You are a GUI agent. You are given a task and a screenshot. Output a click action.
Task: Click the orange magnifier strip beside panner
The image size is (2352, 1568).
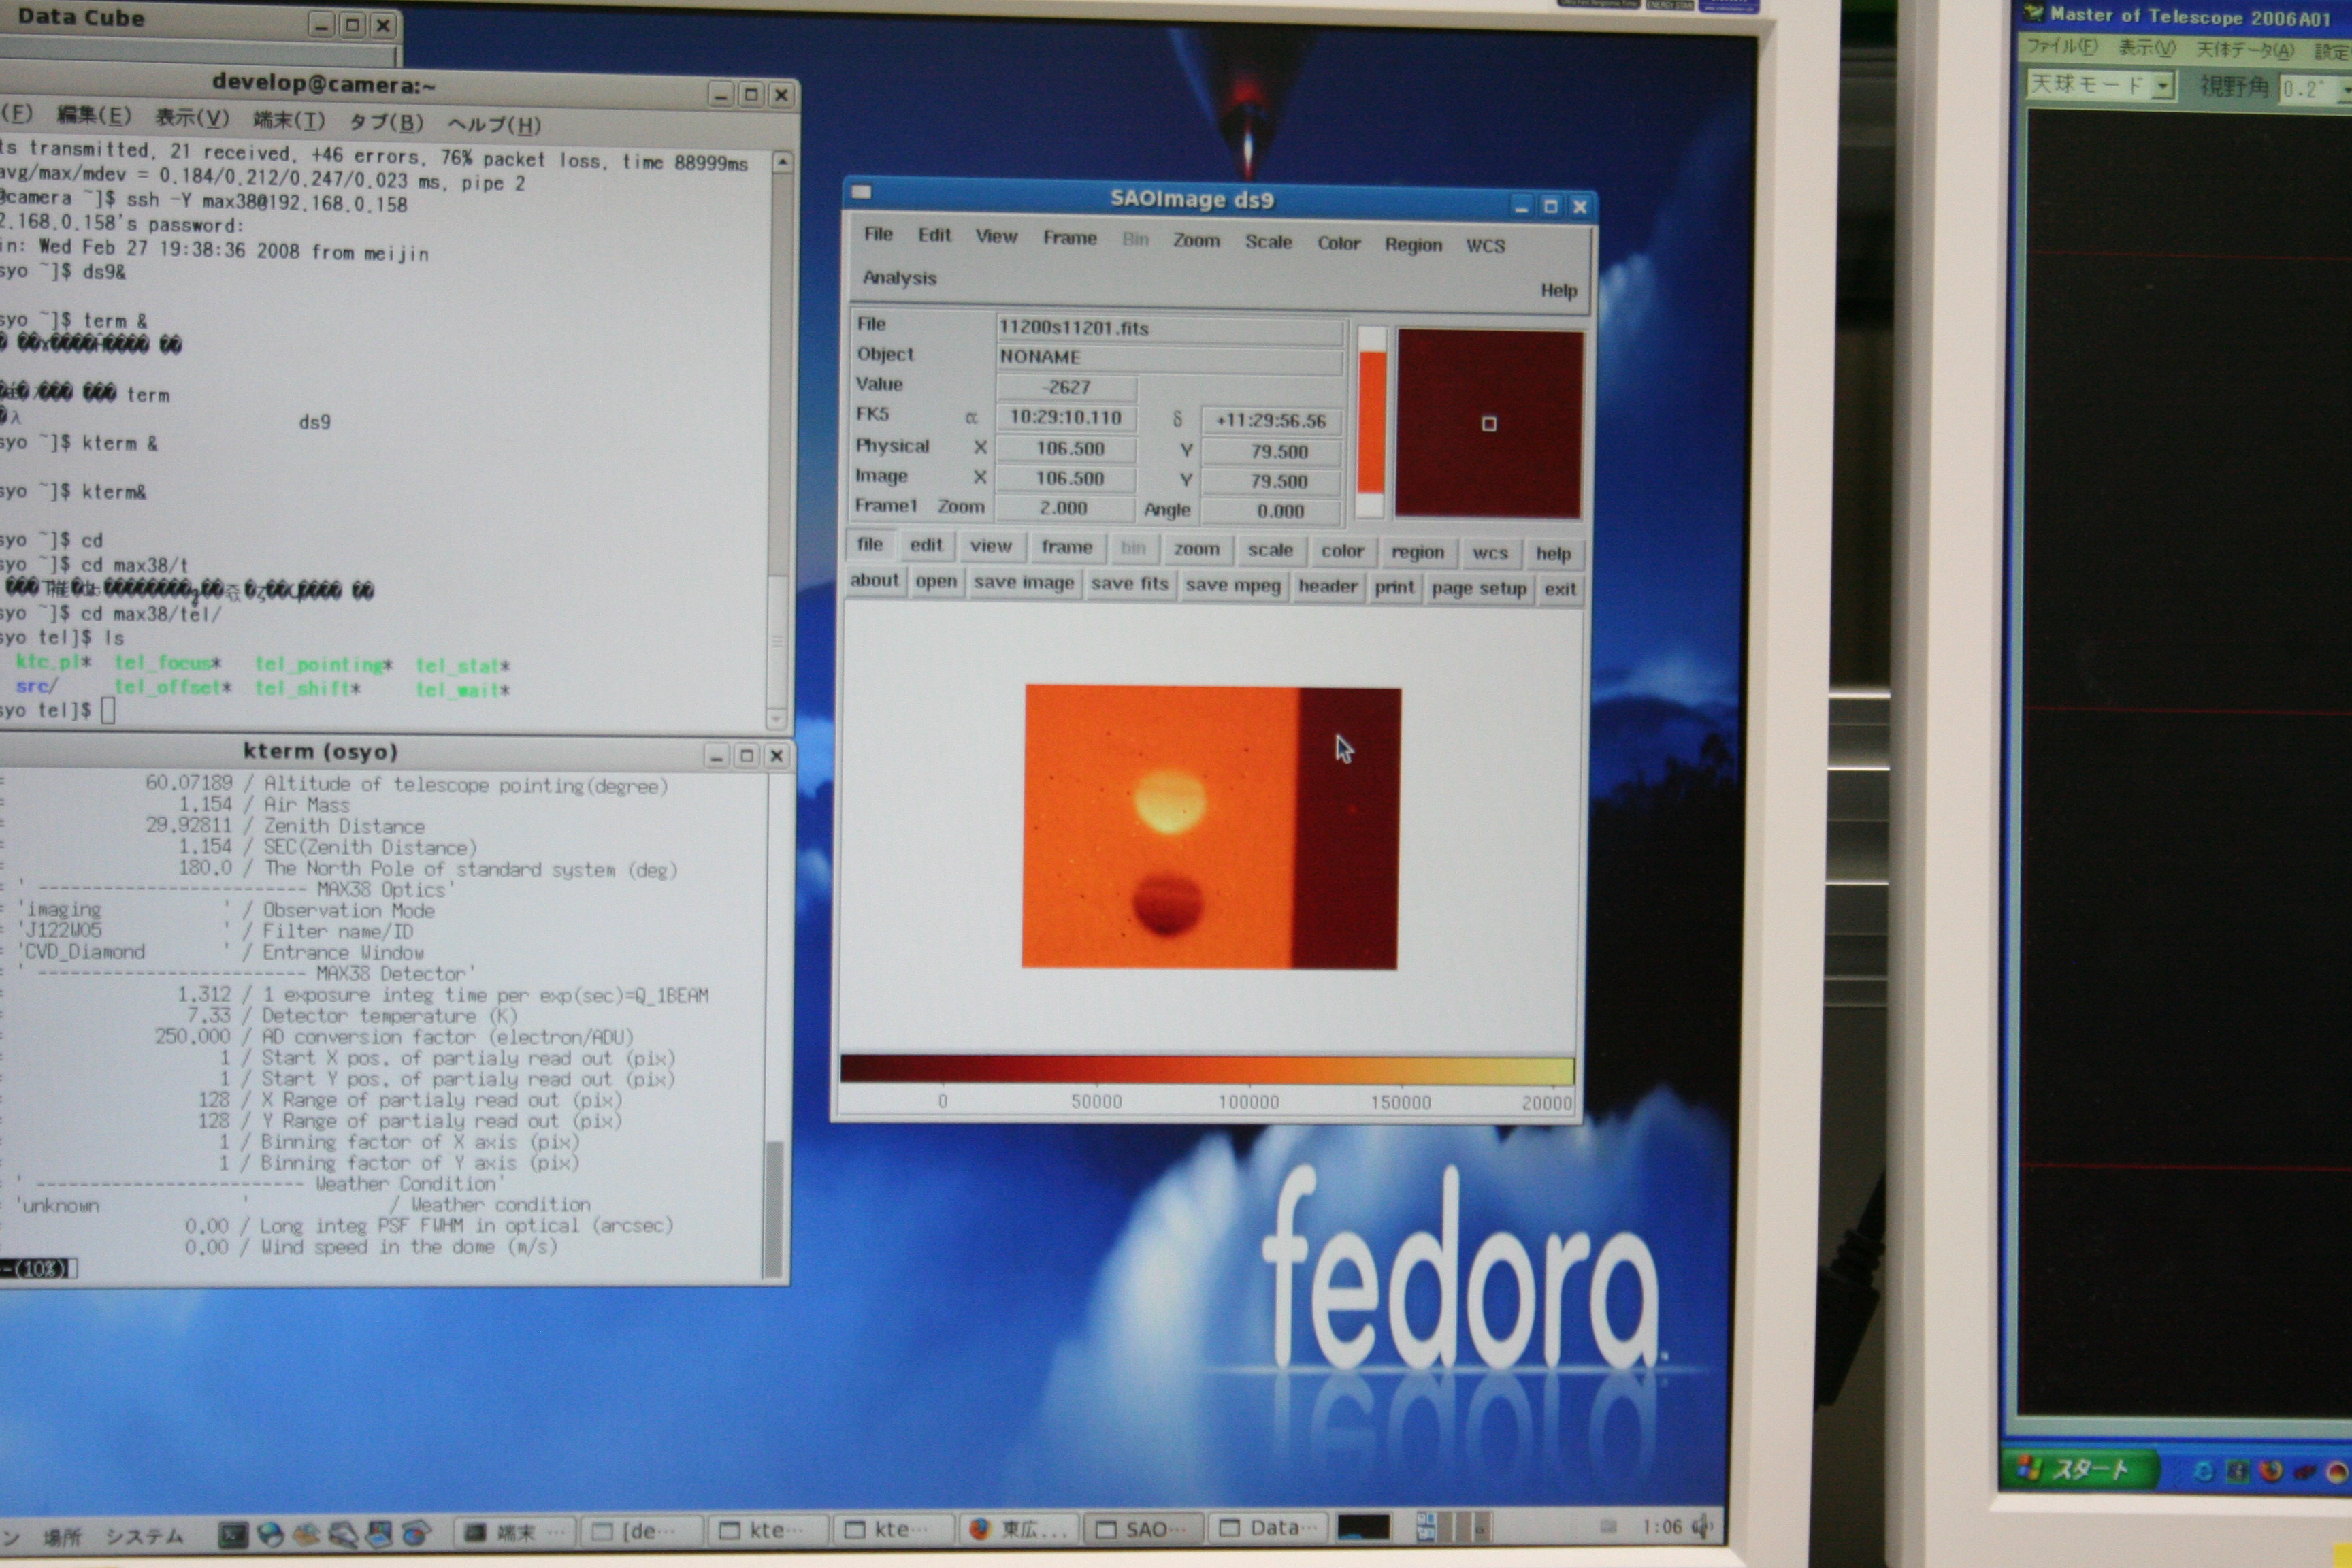pos(1371,422)
